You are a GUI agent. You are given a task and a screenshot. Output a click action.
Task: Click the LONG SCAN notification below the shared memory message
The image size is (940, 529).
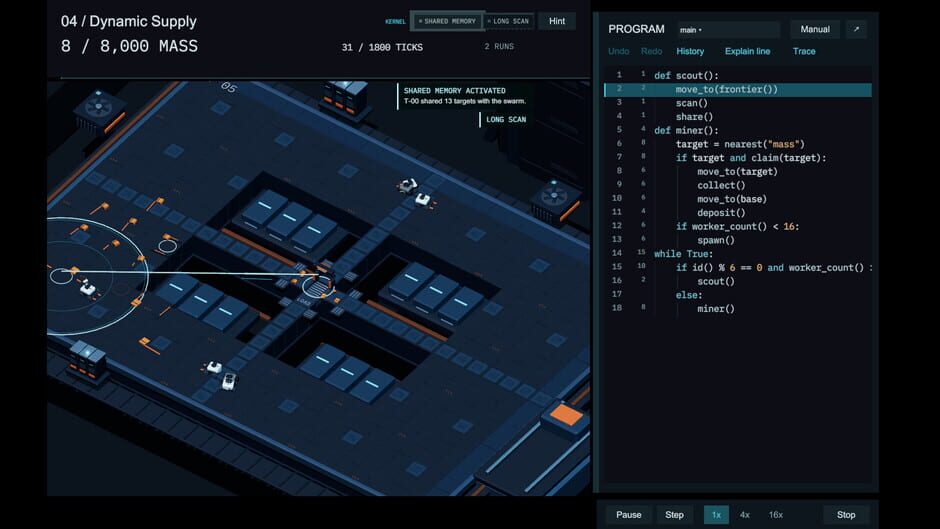505,119
